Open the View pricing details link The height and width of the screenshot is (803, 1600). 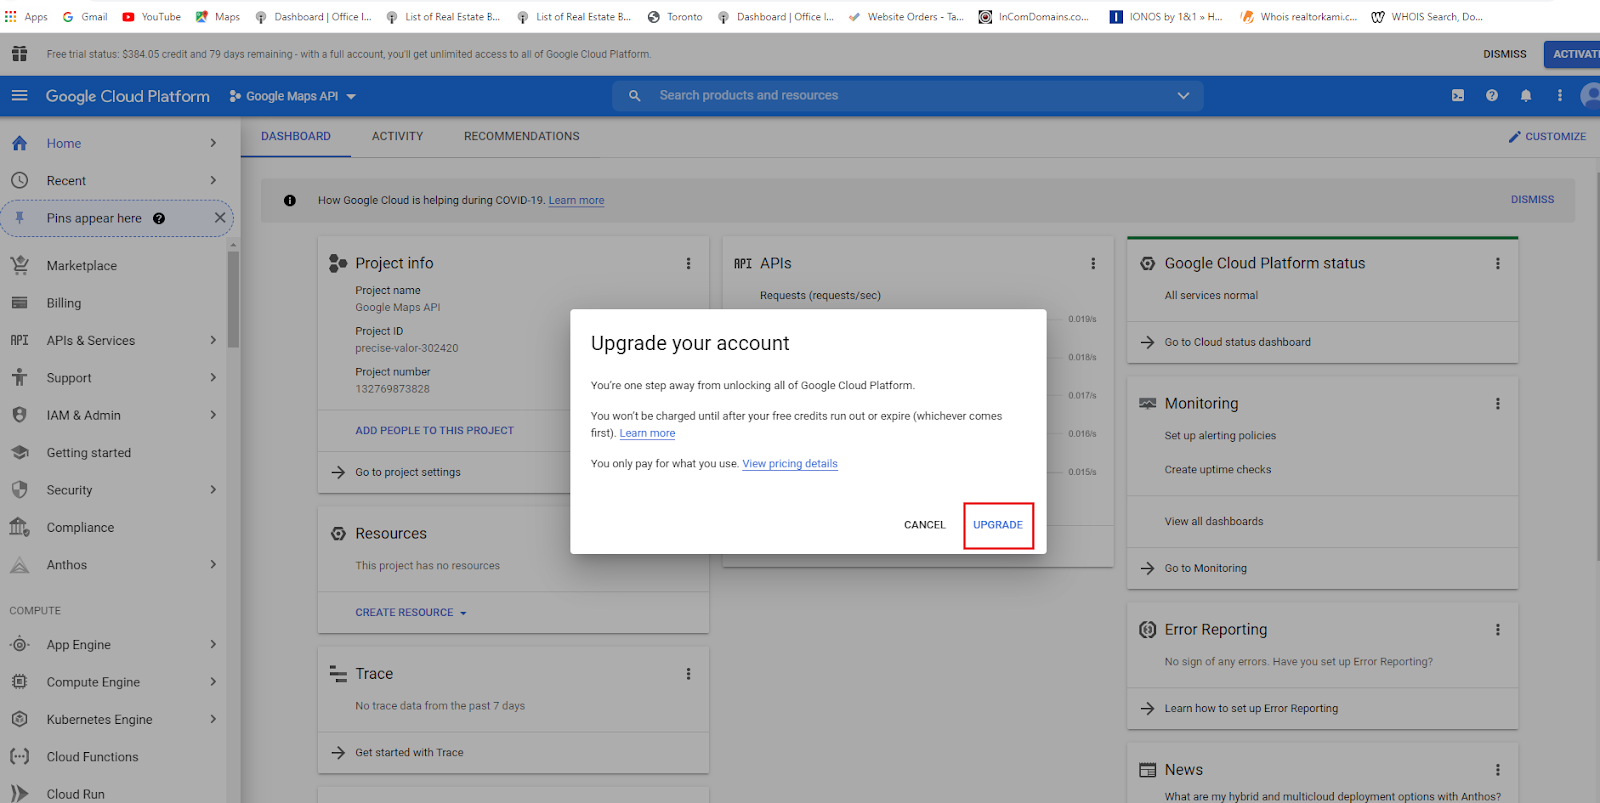(789, 464)
